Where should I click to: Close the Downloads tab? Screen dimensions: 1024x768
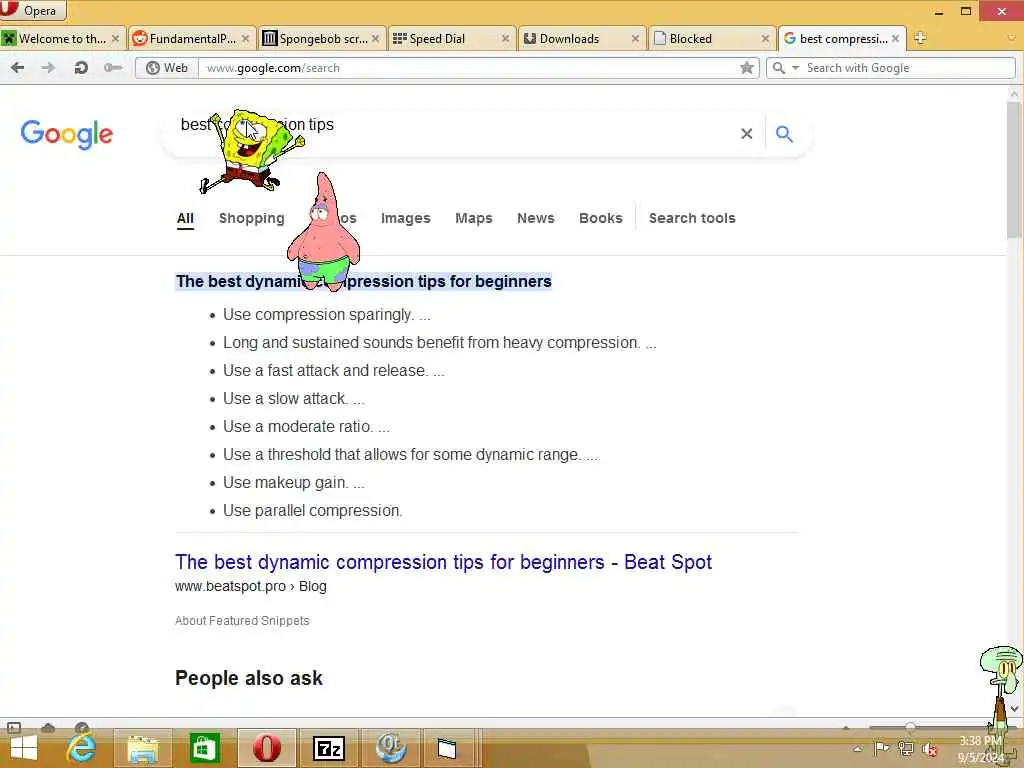tap(635, 39)
